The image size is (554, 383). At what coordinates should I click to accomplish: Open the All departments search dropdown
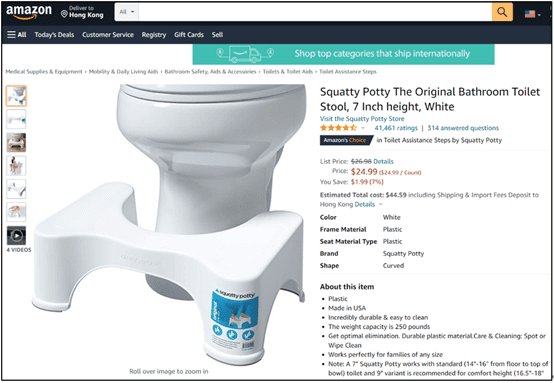(126, 12)
